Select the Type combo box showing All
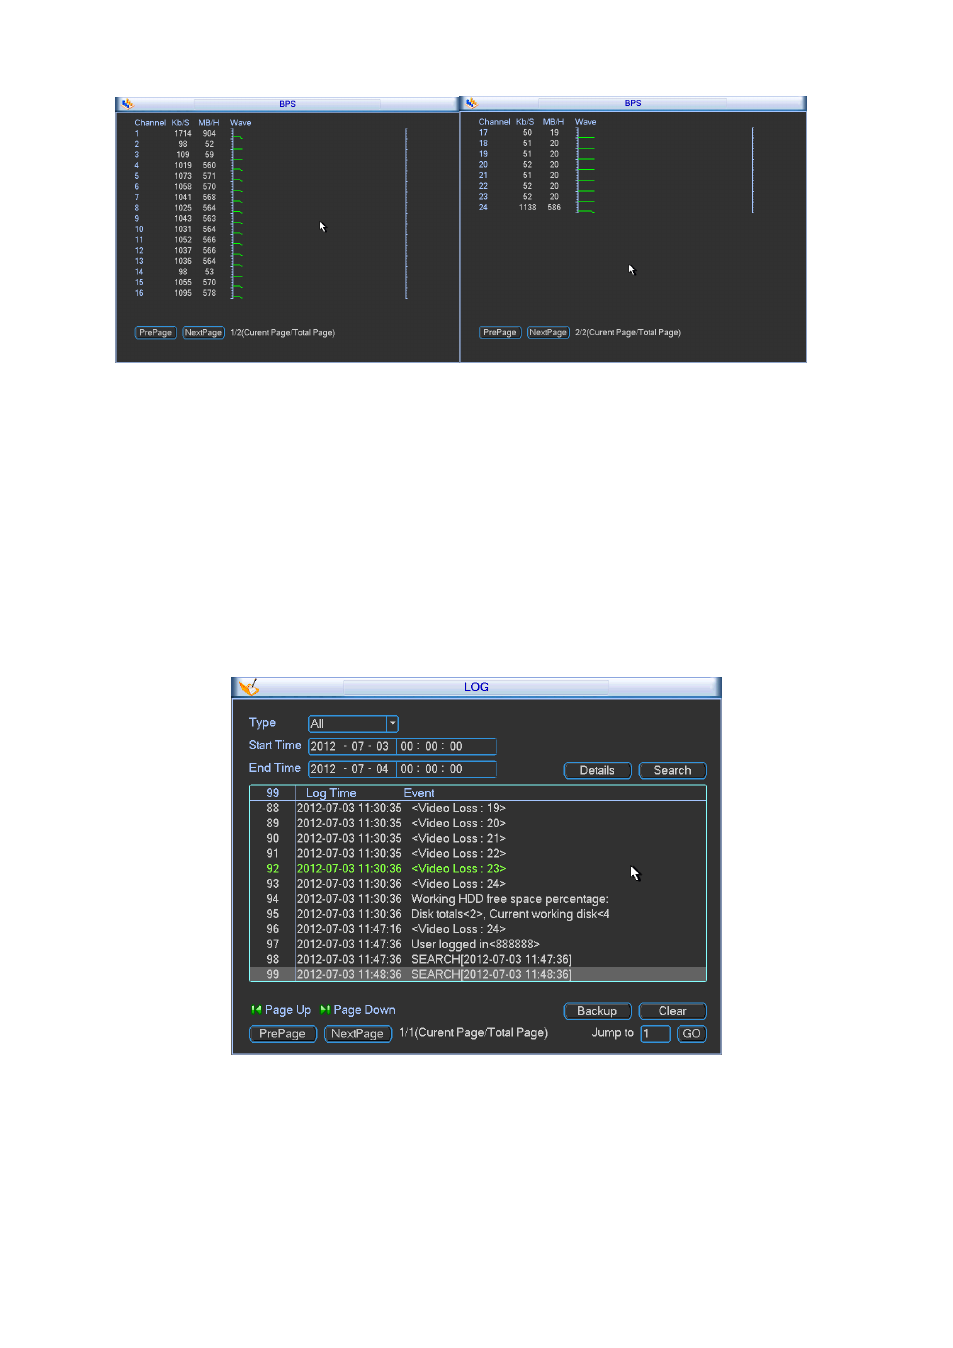953x1348 pixels. tap(353, 724)
